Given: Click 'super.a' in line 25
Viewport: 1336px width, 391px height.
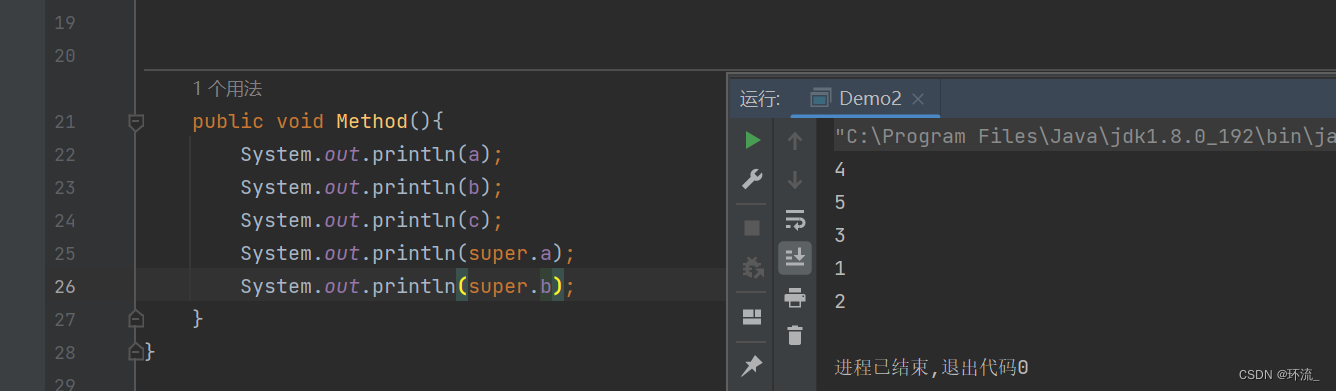Looking at the screenshot, I should tap(510, 254).
